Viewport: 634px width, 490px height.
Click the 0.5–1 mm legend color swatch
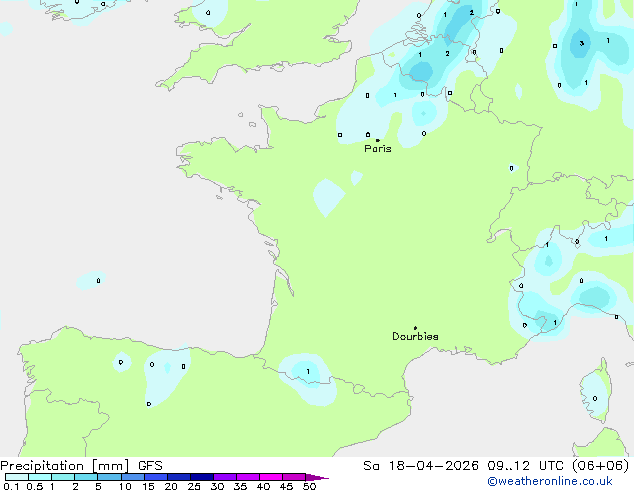coord(40,477)
